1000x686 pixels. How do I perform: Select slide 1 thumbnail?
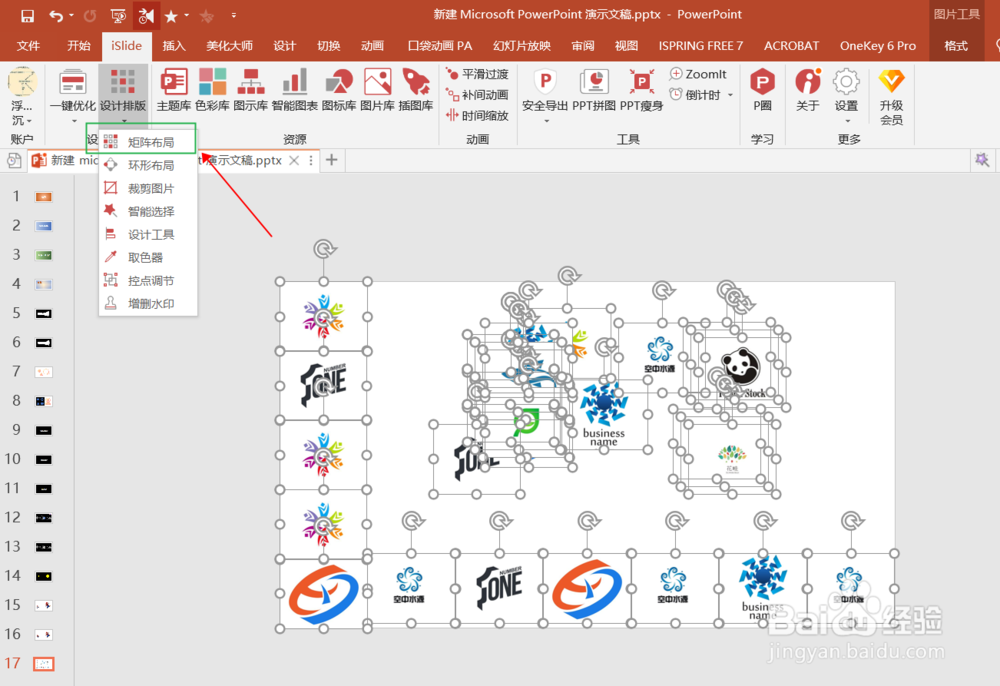coord(43,197)
